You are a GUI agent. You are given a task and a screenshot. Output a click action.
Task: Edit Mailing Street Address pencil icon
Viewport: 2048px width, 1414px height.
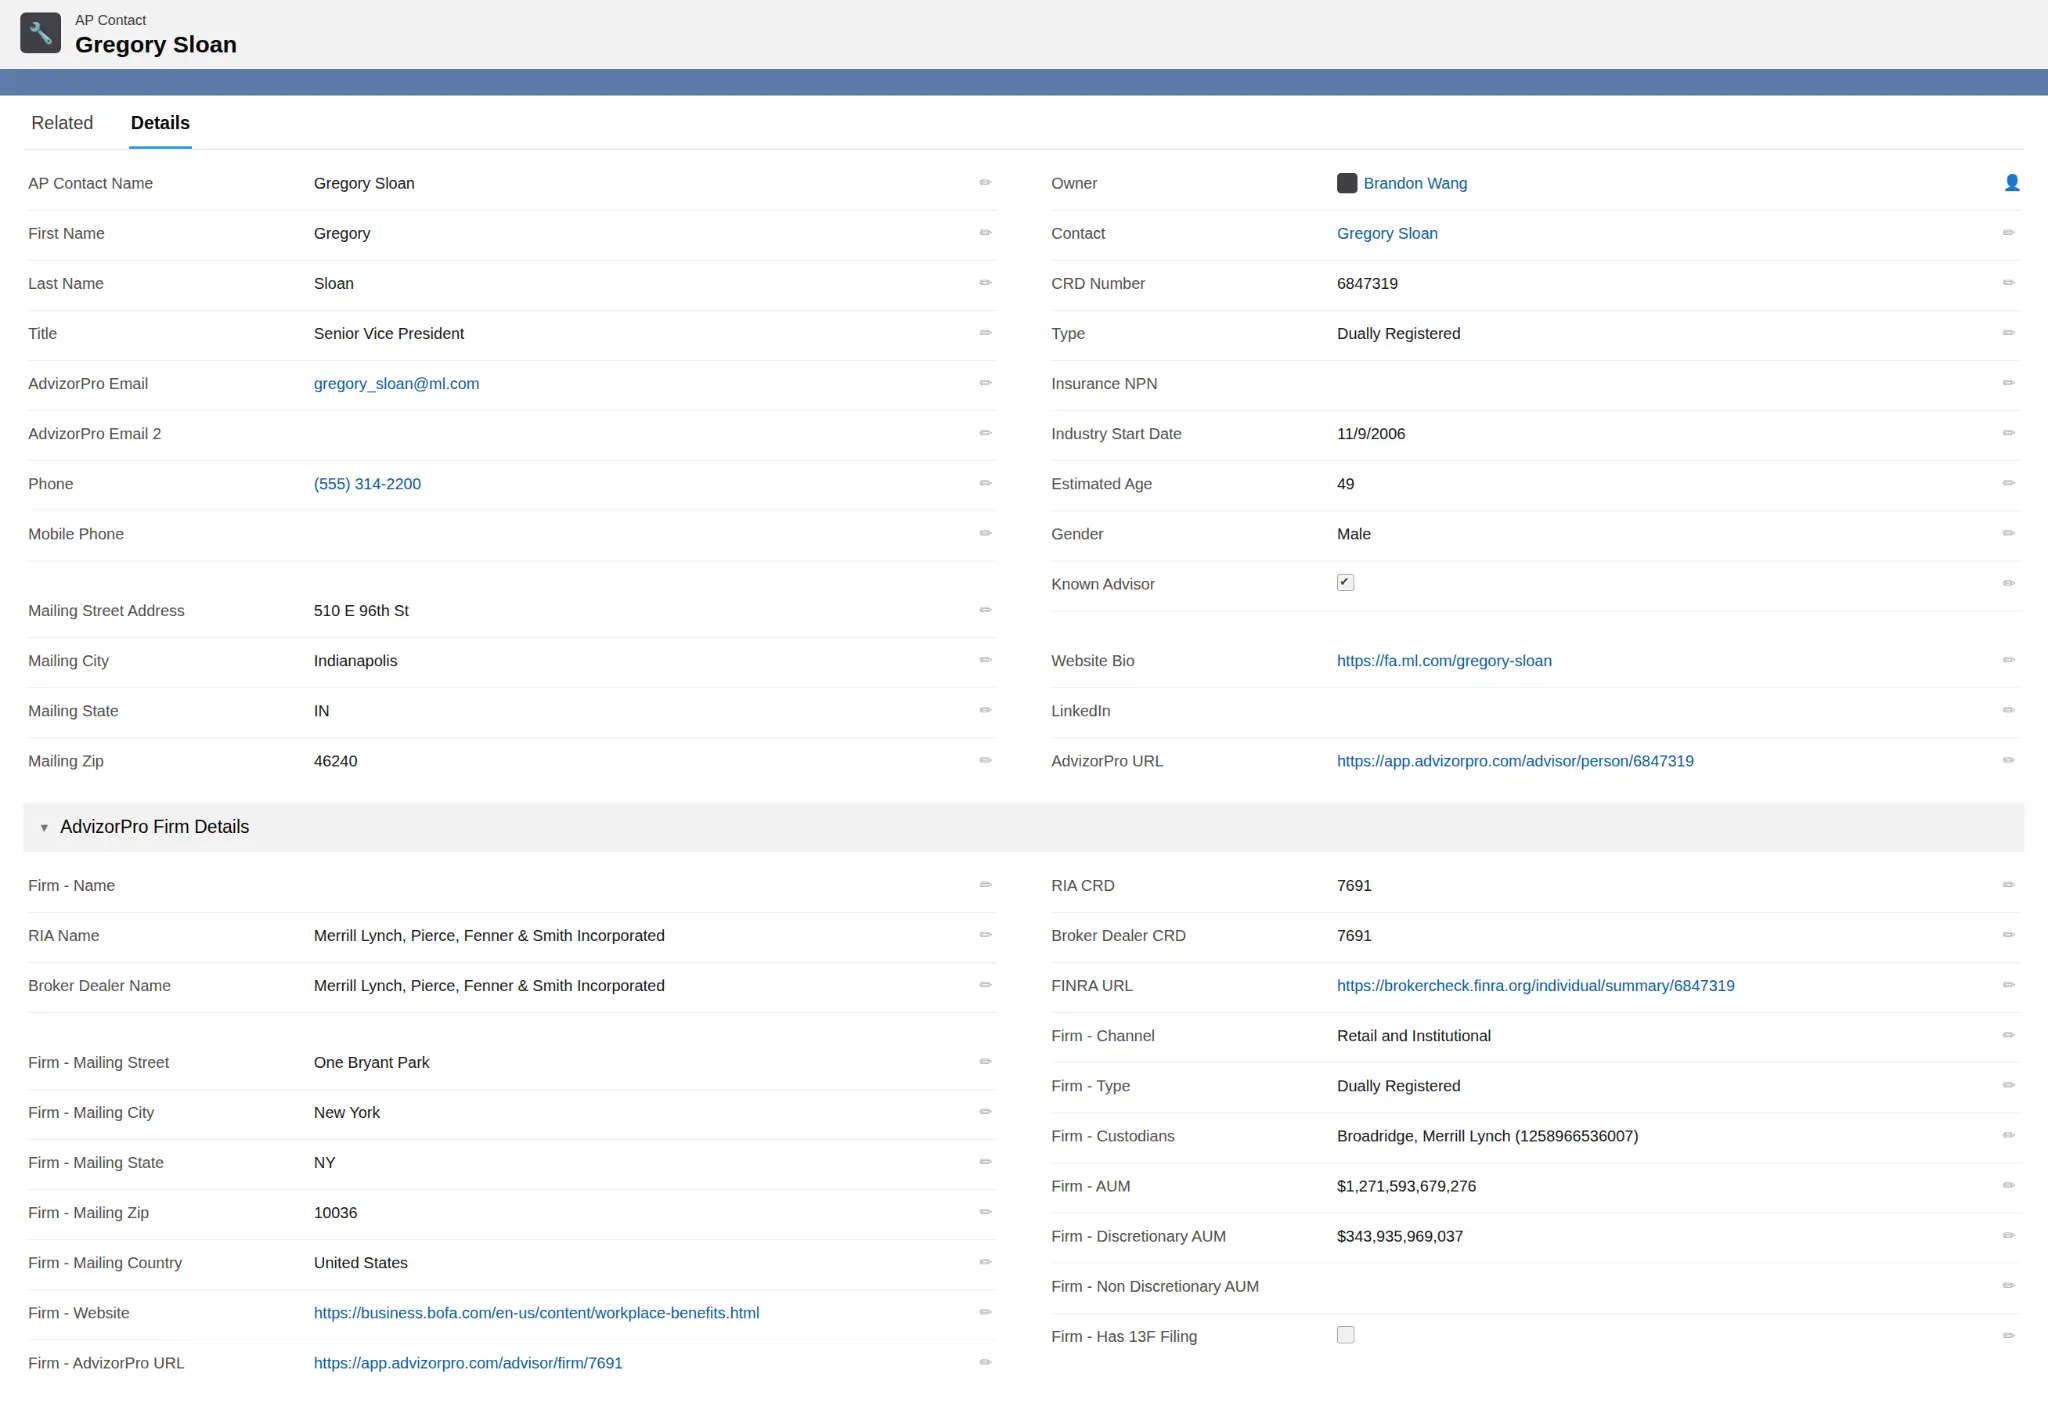pos(985,610)
